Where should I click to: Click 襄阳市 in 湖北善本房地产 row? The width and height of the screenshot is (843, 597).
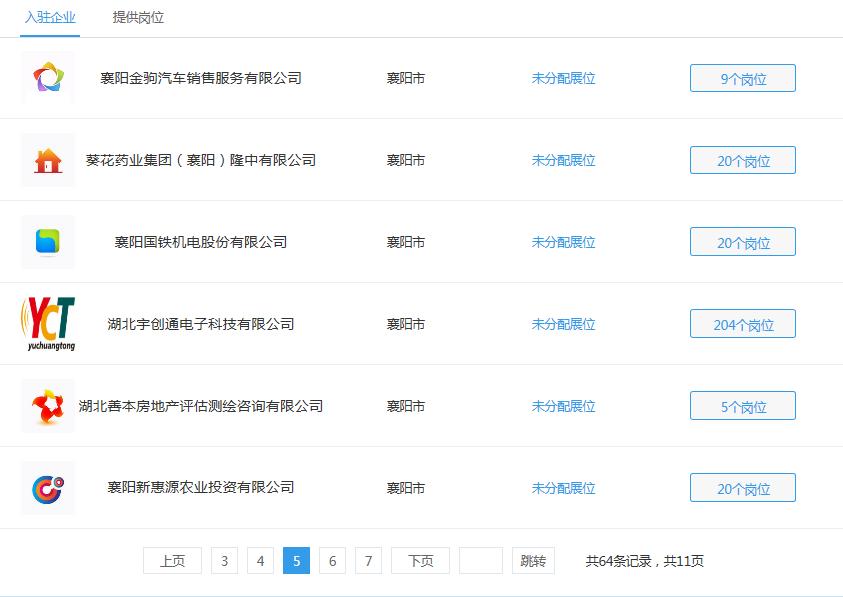click(406, 406)
